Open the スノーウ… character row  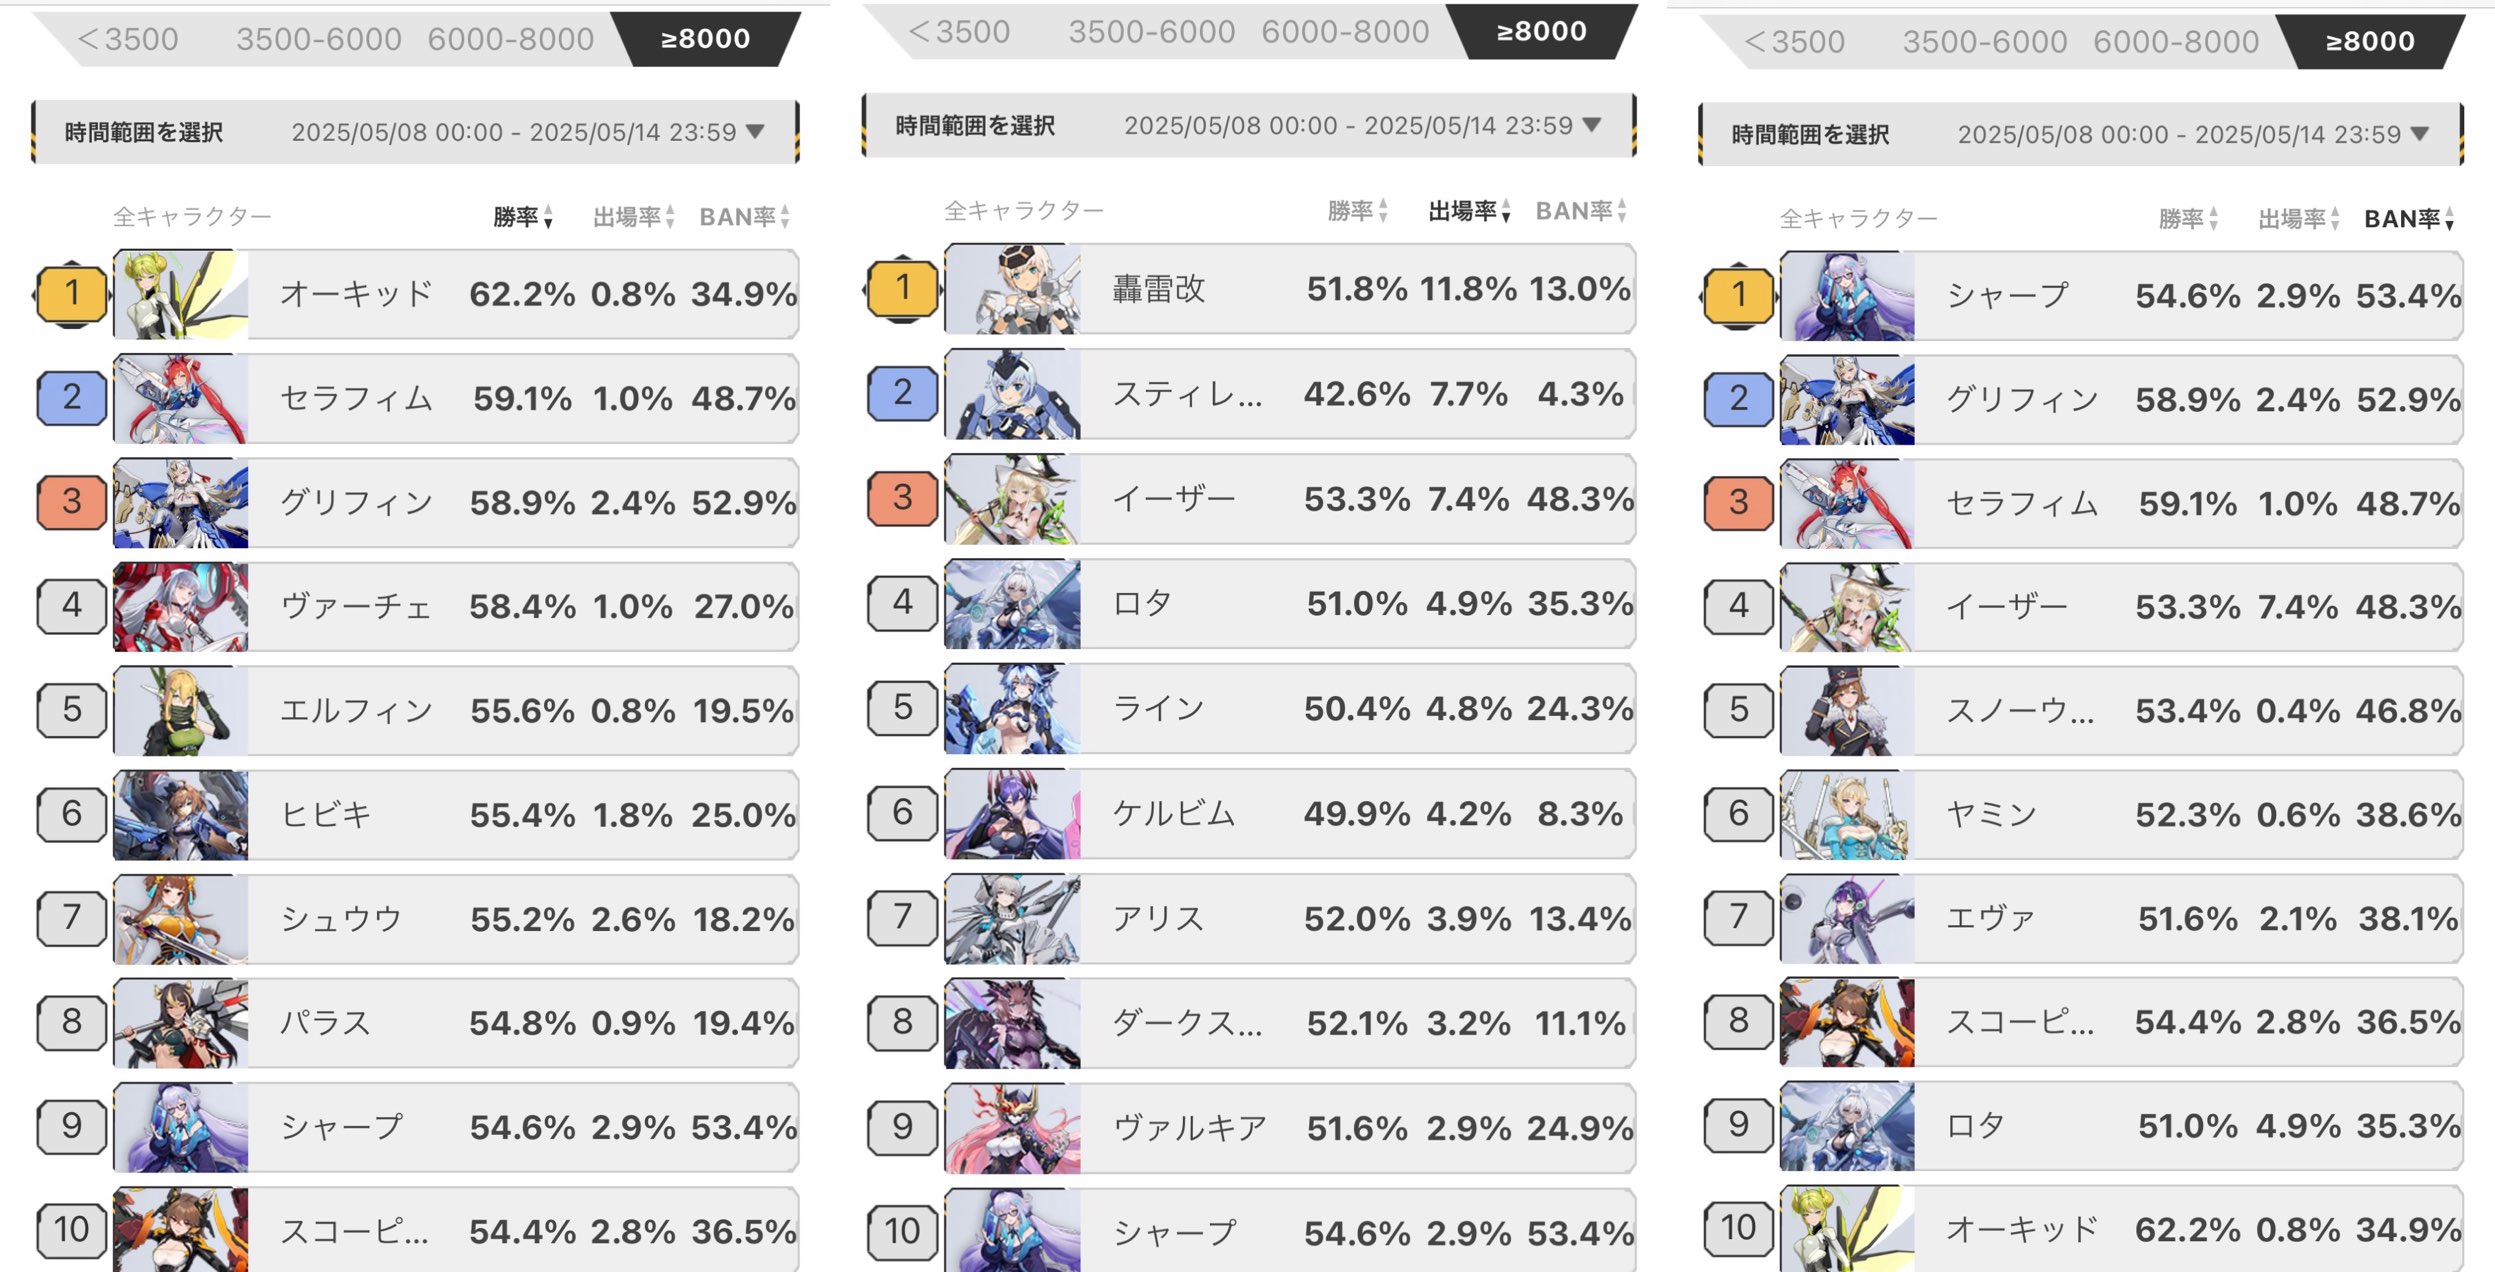click(x=2185, y=711)
